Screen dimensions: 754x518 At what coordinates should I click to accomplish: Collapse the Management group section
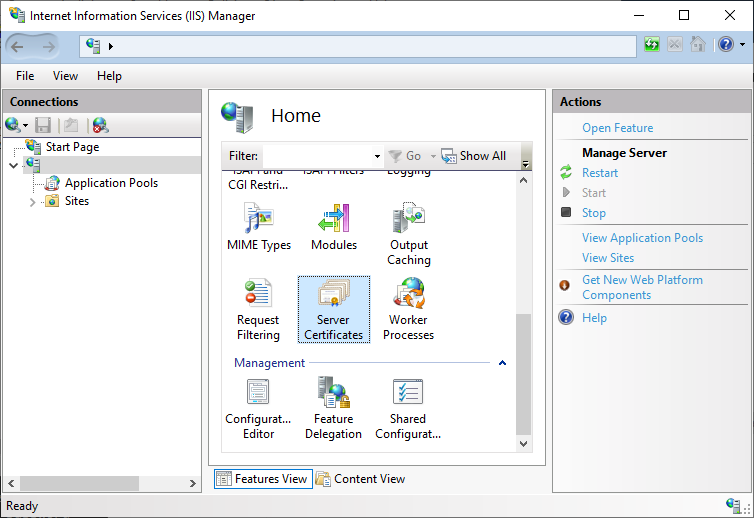[502, 363]
